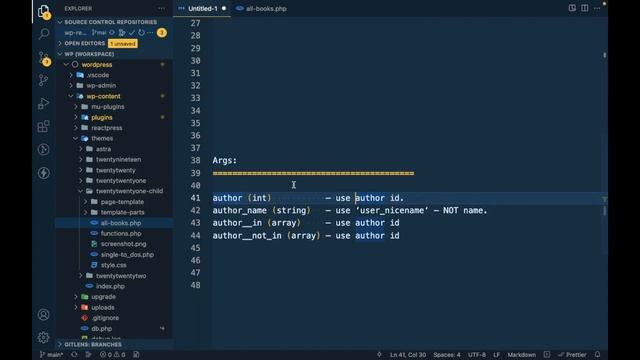This screenshot has width=640, height=360.
Task: Open the editor more actions ellipsis
Action: (597, 8)
